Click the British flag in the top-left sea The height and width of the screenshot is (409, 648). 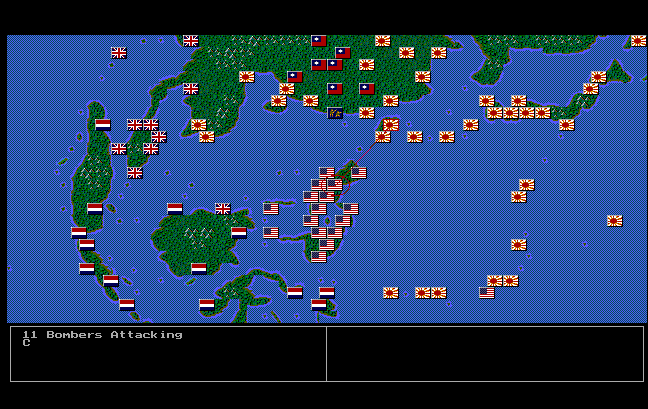[x=119, y=53]
